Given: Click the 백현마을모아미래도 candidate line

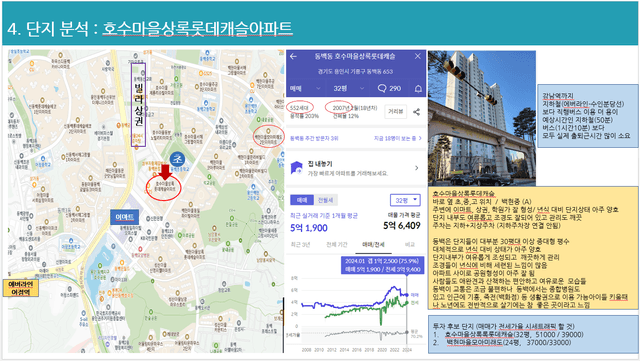Looking at the screenshot, I should pyautogui.click(x=508, y=343).
